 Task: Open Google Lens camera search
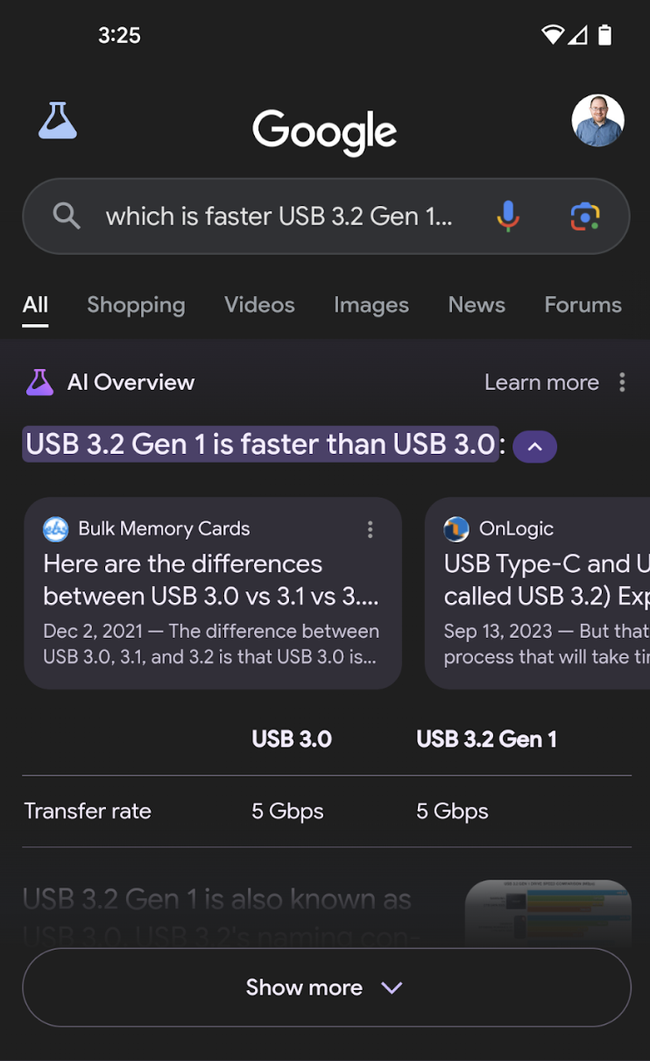coord(584,216)
